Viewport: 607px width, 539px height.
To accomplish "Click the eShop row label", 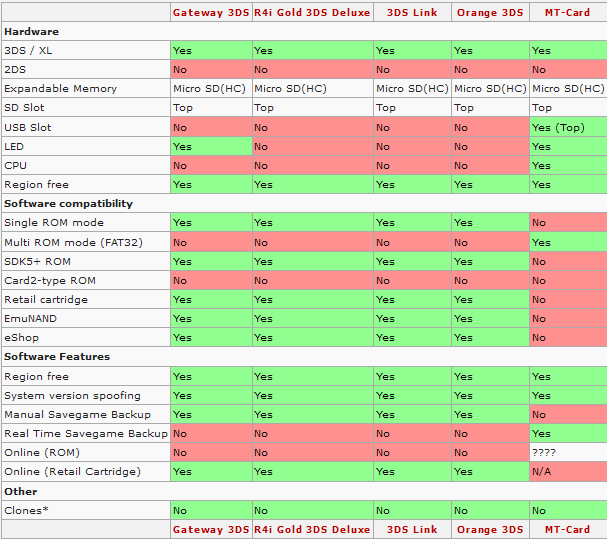I will [22, 338].
